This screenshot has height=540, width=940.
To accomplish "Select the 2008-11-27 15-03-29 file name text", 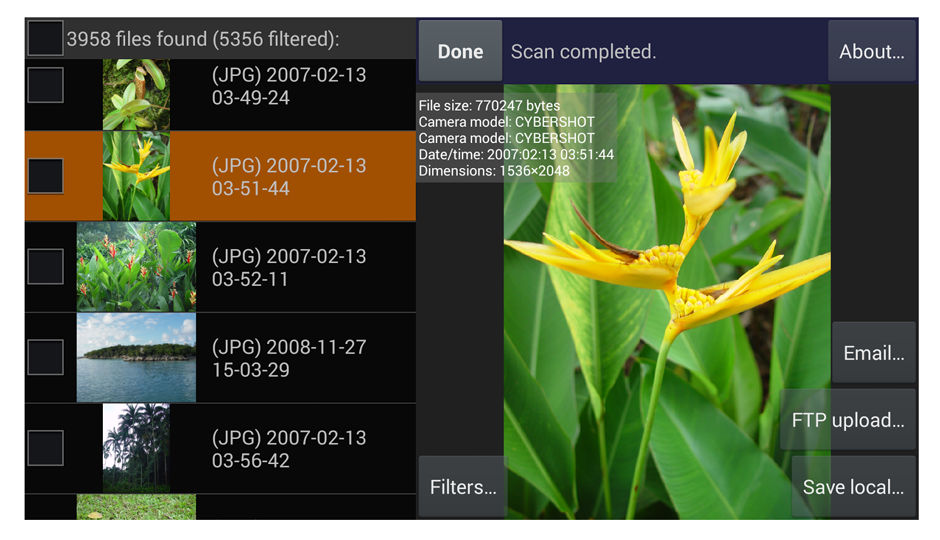I will (289, 358).
